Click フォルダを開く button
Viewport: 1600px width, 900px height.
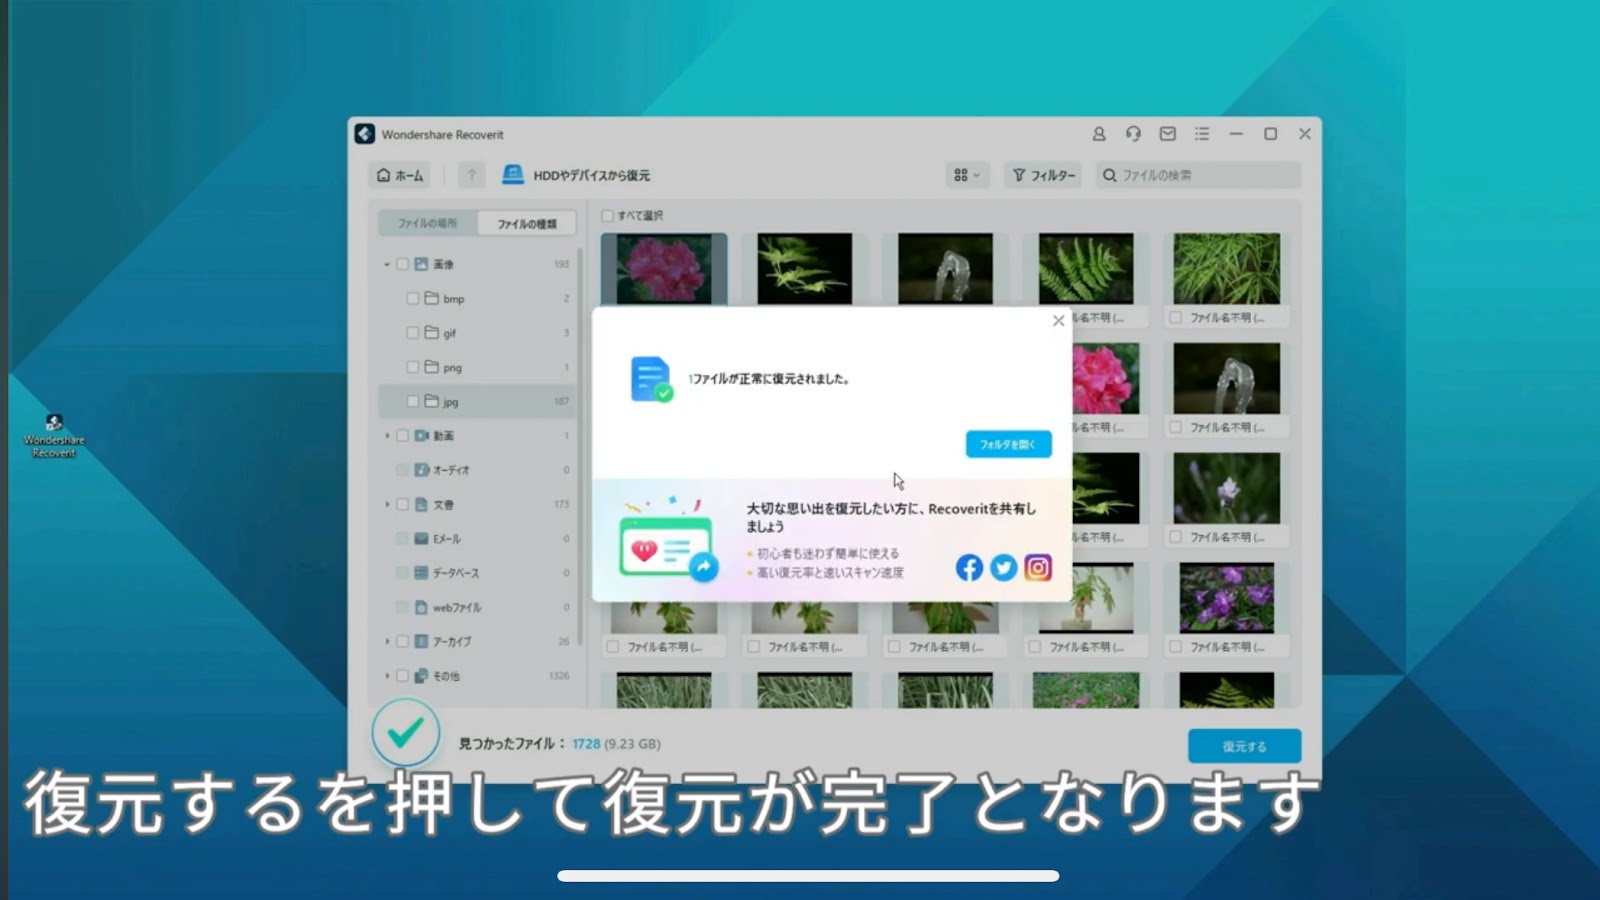[1008, 444]
